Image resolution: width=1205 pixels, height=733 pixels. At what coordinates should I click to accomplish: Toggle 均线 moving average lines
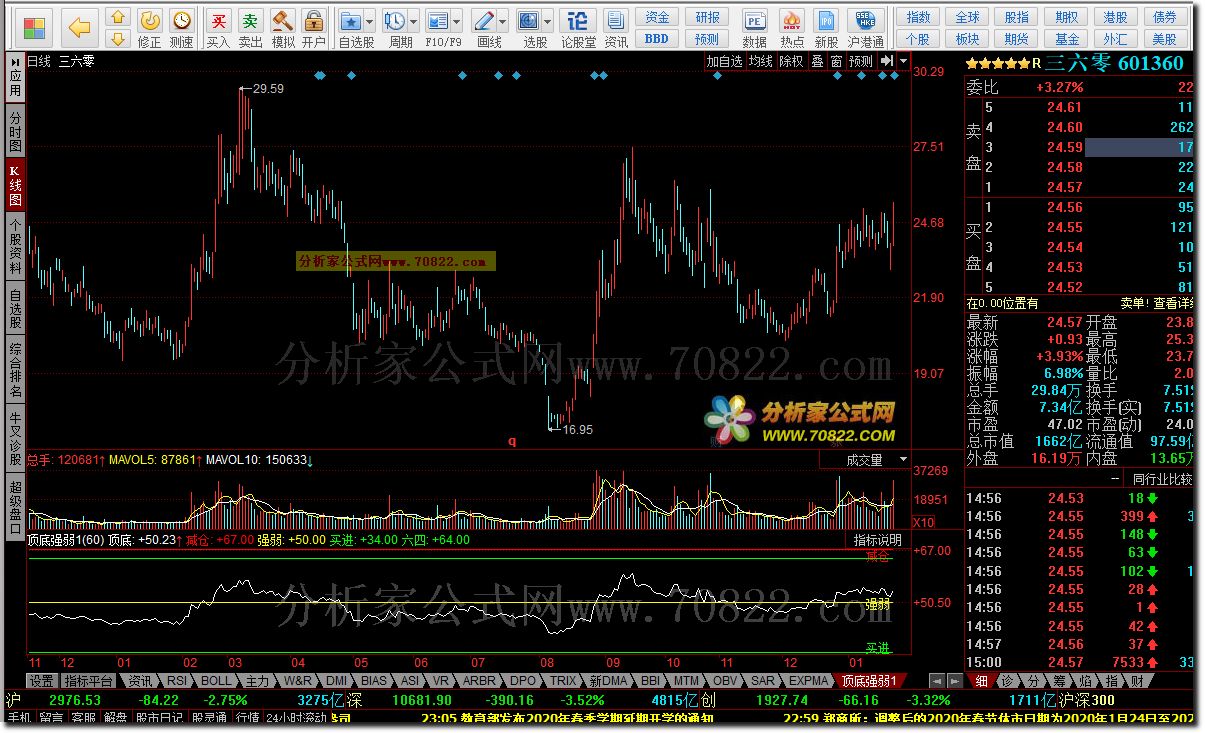click(762, 61)
